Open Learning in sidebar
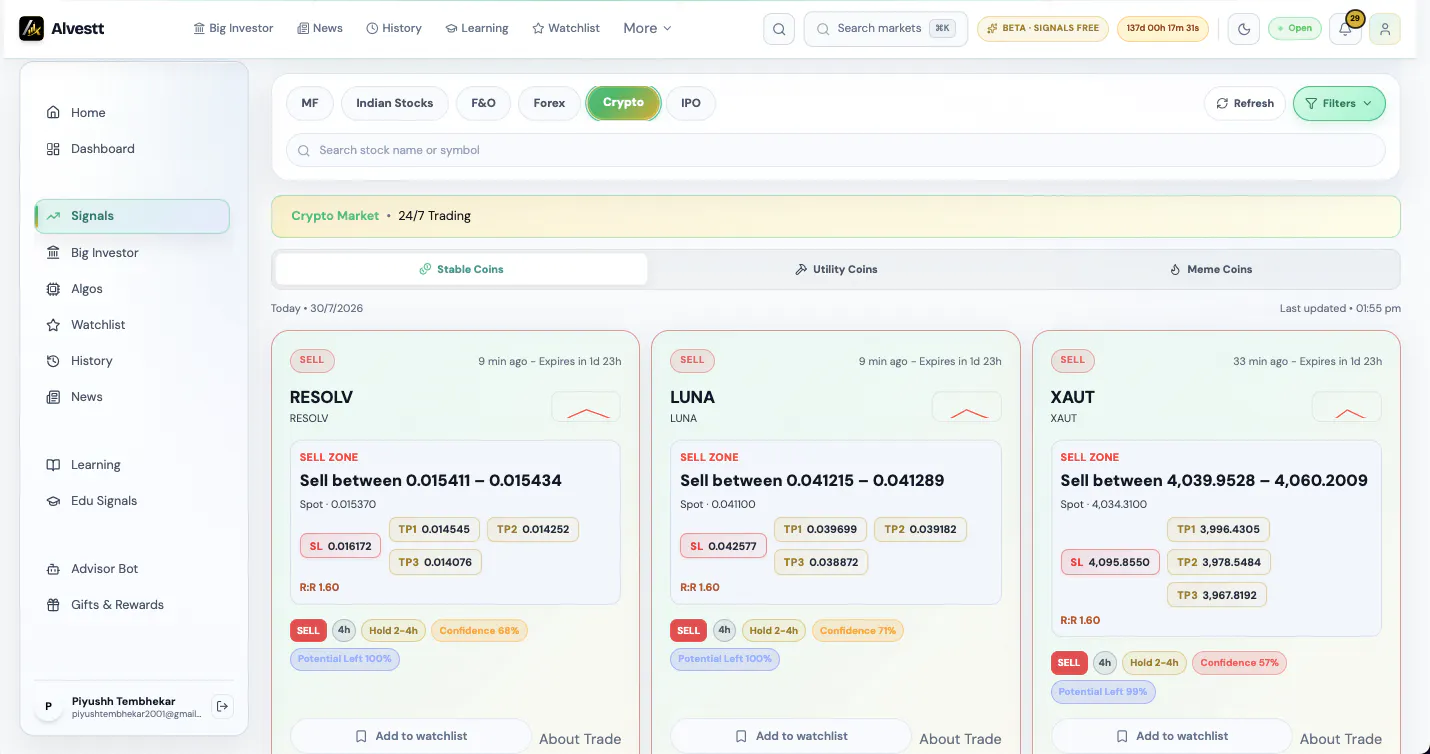Image resolution: width=1430 pixels, height=754 pixels. 132,465
